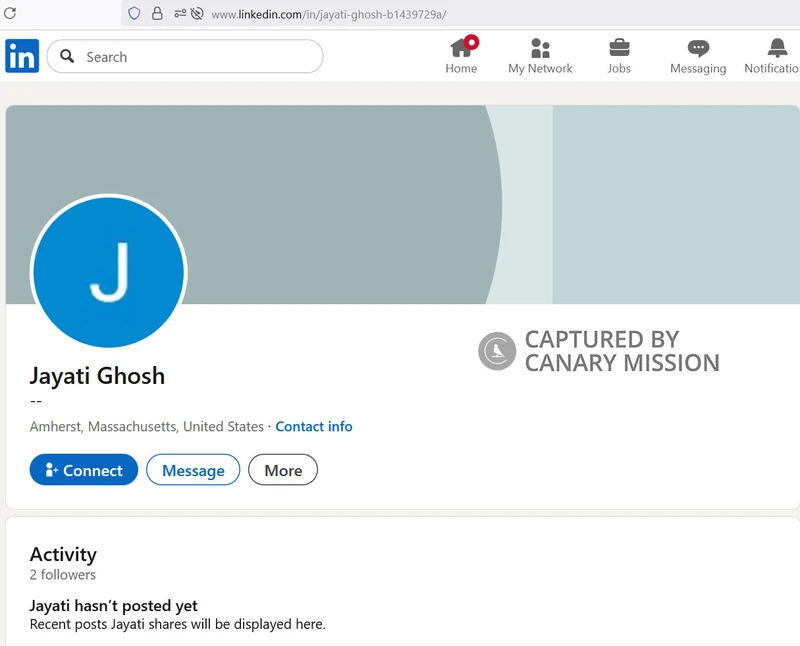Click the padlock site security icon
This screenshot has width=800, height=646.
coord(157,14)
